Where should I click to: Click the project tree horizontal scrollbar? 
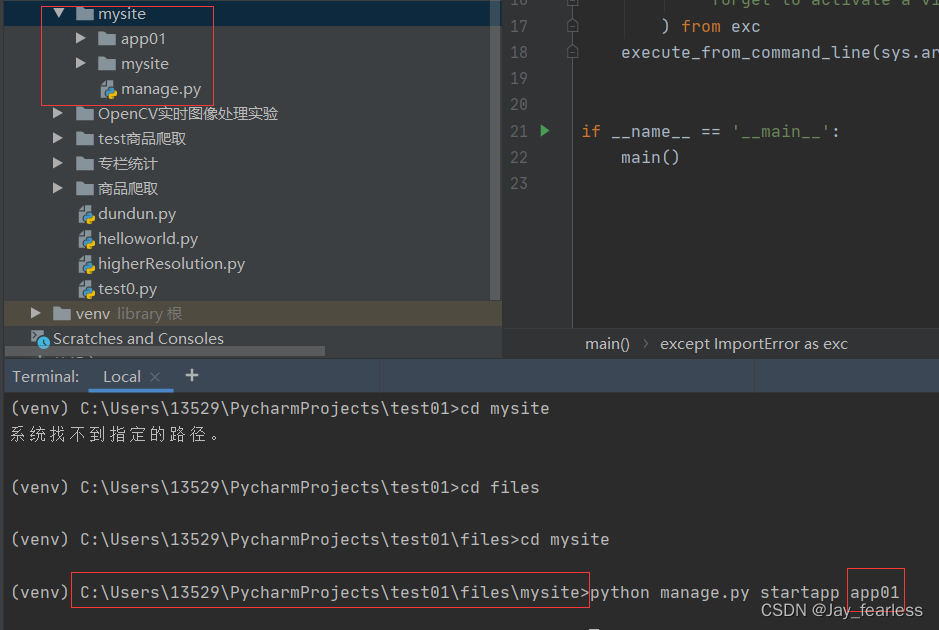(x=165, y=352)
